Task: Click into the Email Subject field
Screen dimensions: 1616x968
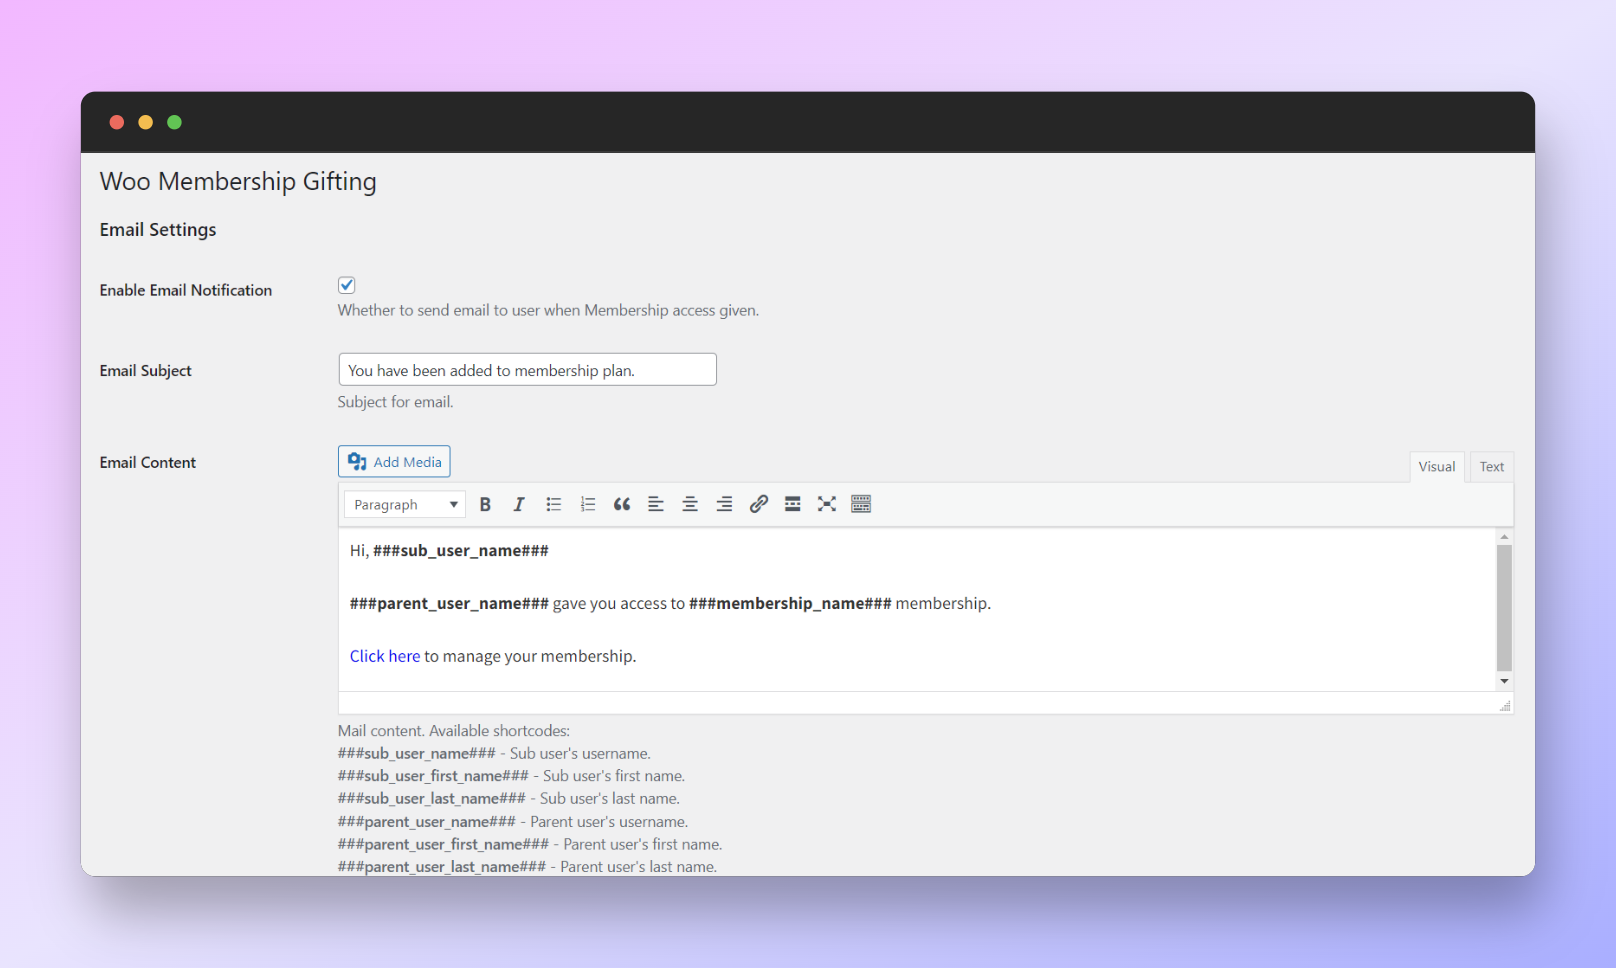Action: click(528, 370)
